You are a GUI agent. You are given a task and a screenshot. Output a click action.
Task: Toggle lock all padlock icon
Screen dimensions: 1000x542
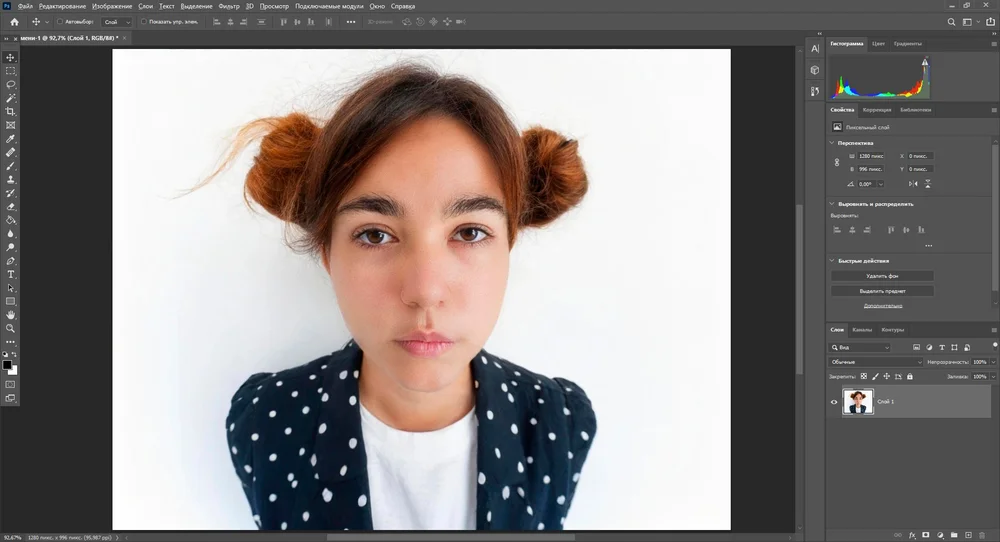point(910,376)
